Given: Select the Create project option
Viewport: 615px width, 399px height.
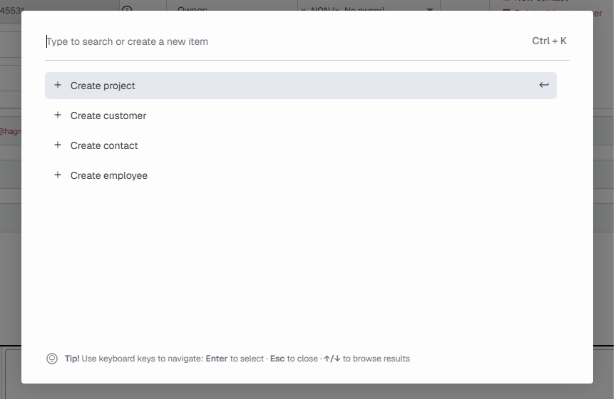Looking at the screenshot, I should 301,86.
